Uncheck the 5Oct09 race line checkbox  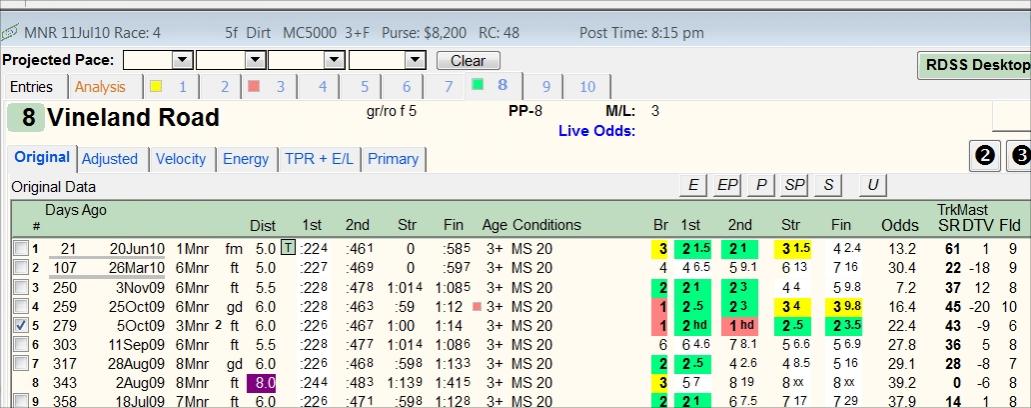(21, 325)
